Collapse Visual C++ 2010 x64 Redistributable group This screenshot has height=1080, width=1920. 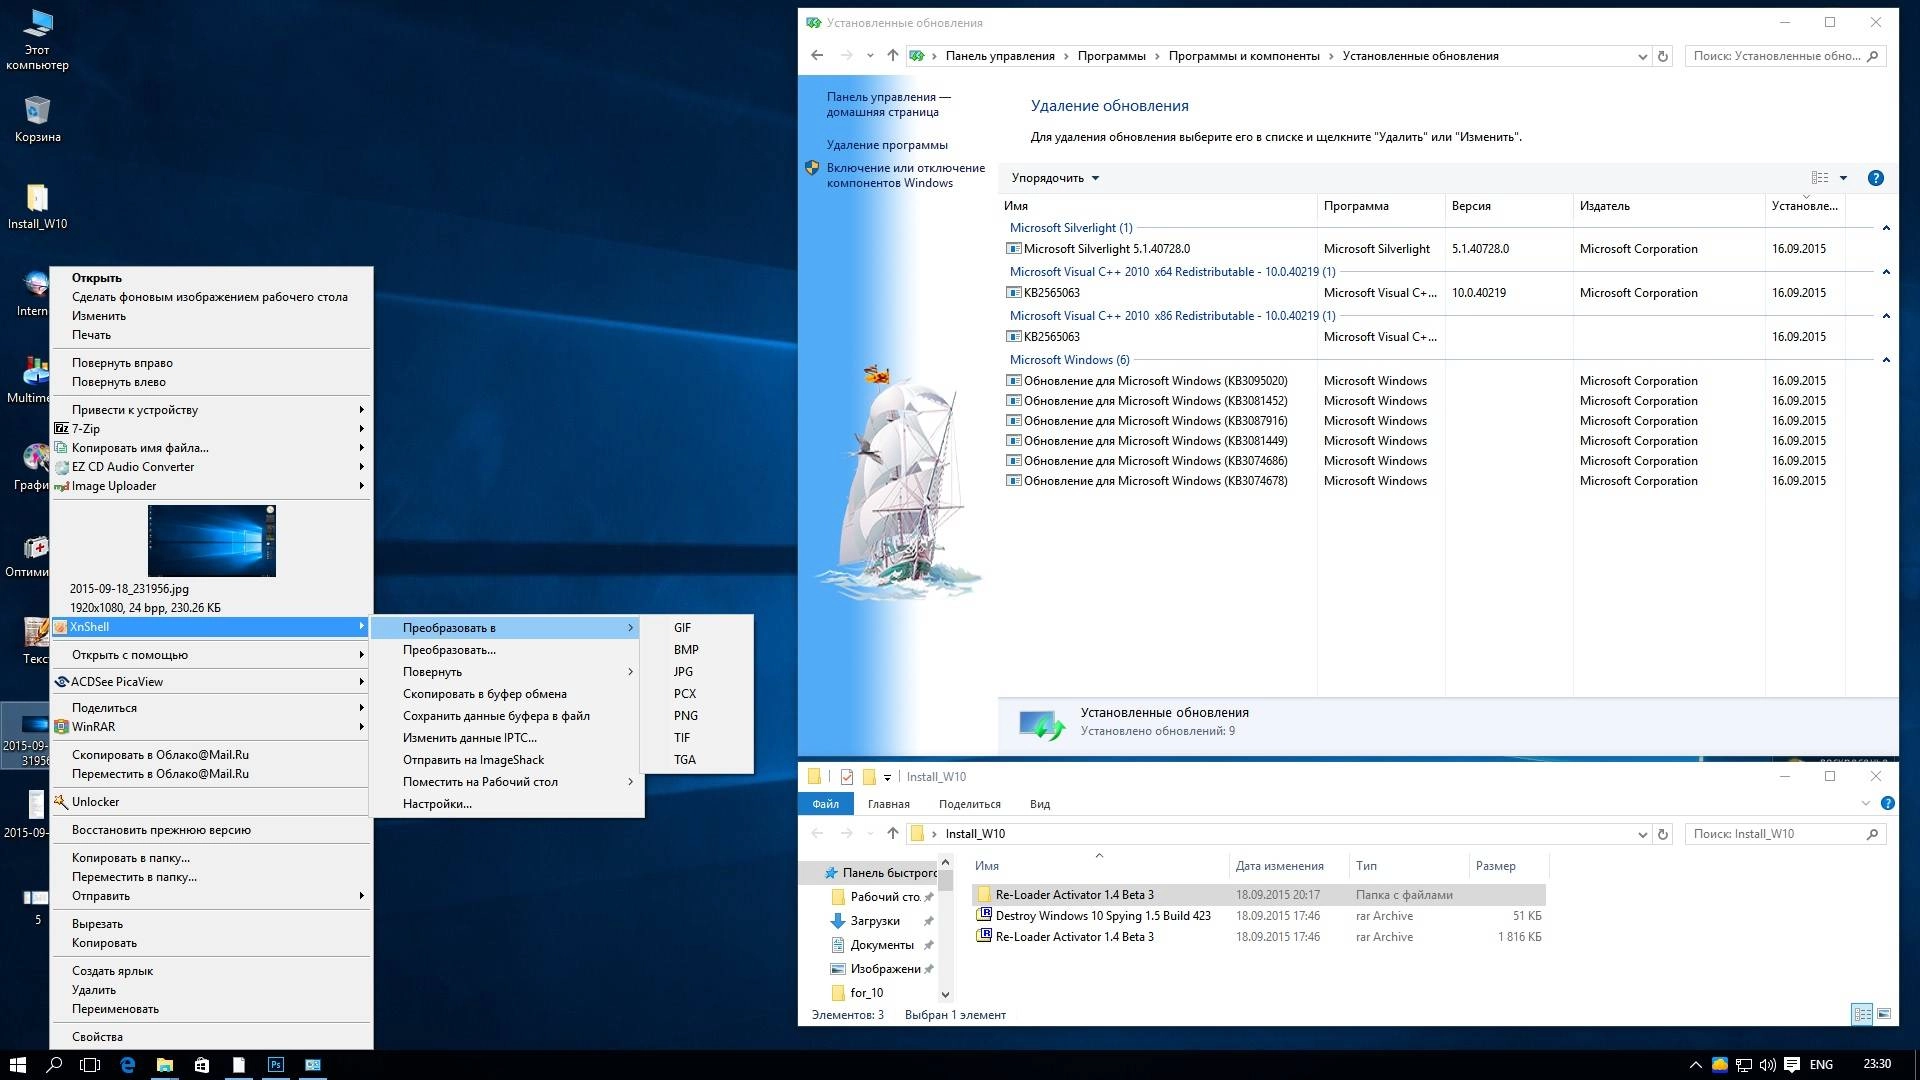[1886, 272]
